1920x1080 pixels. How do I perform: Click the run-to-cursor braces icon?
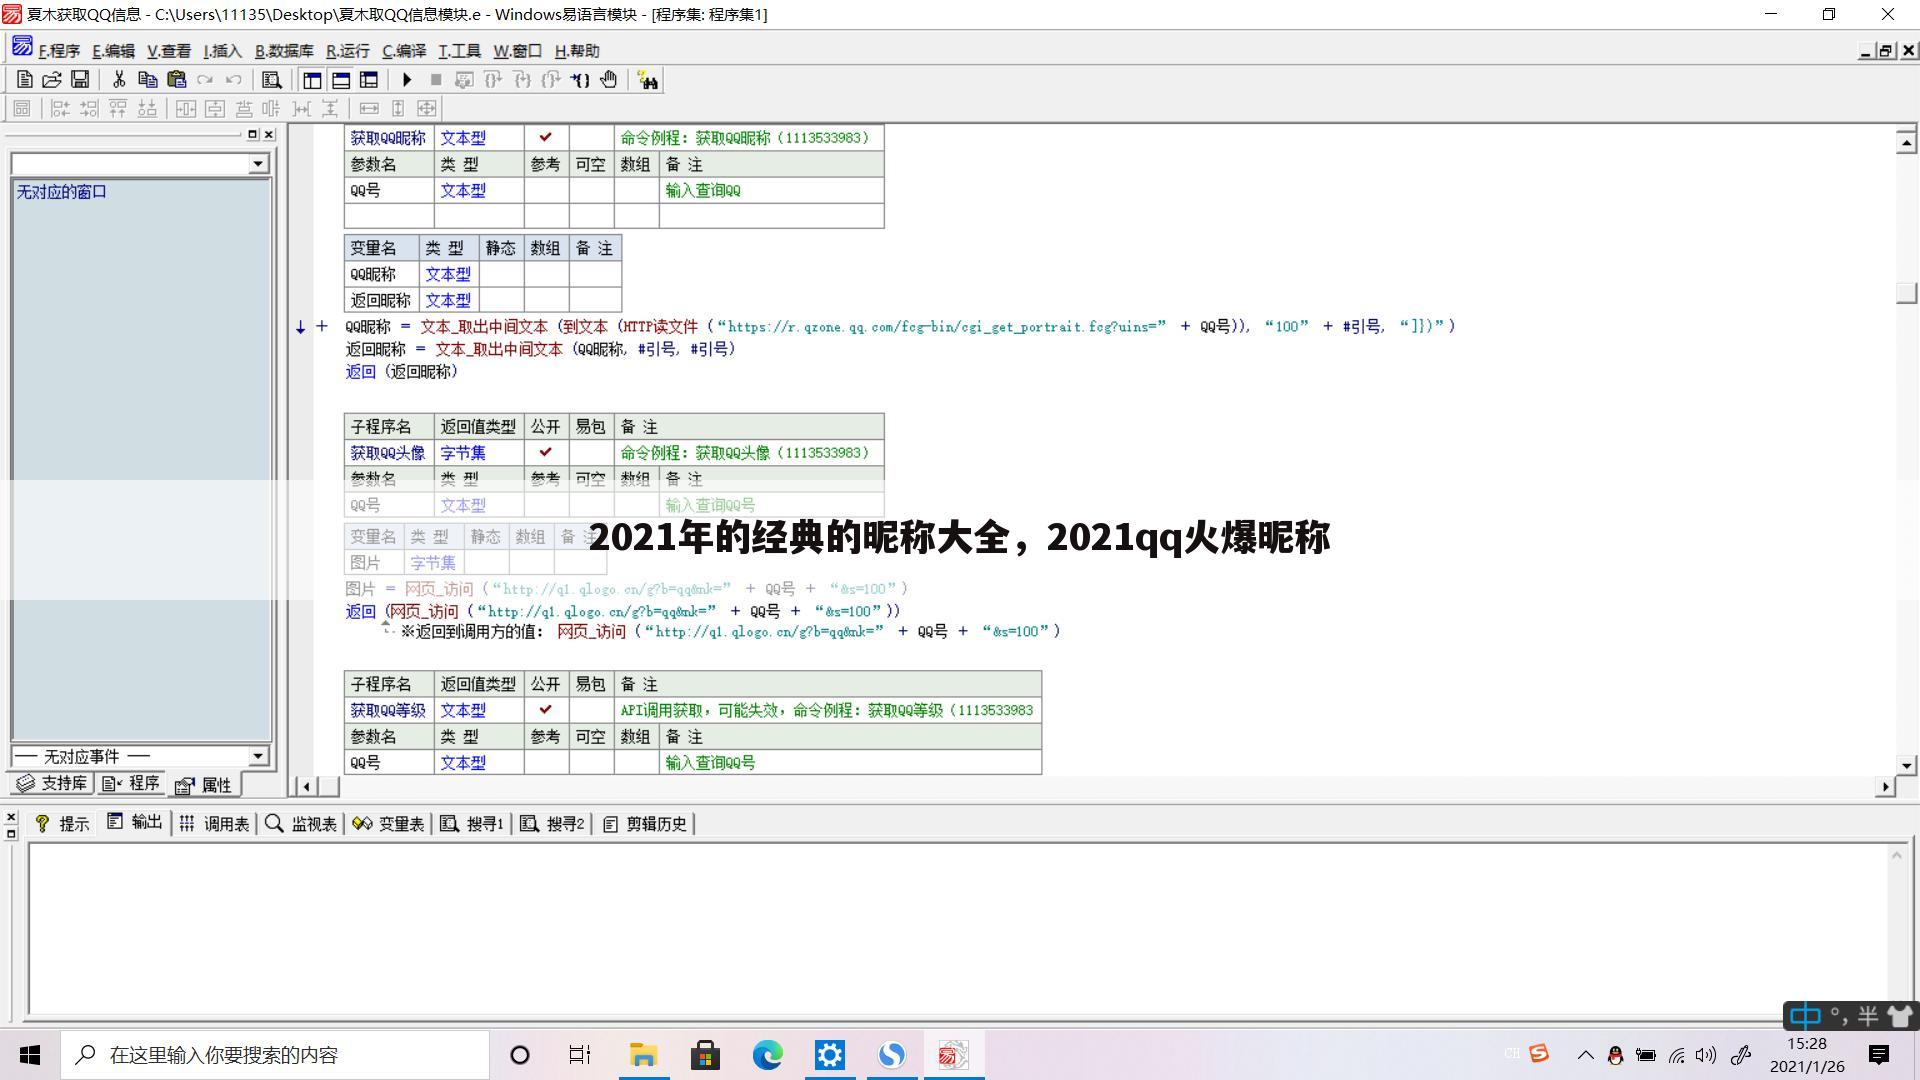click(580, 80)
